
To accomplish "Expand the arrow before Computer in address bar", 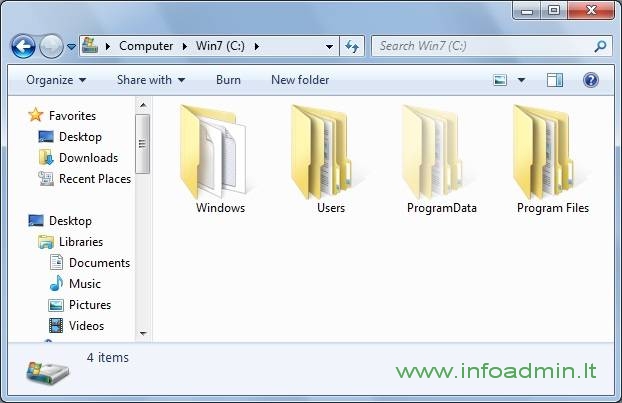I will (x=108, y=46).
